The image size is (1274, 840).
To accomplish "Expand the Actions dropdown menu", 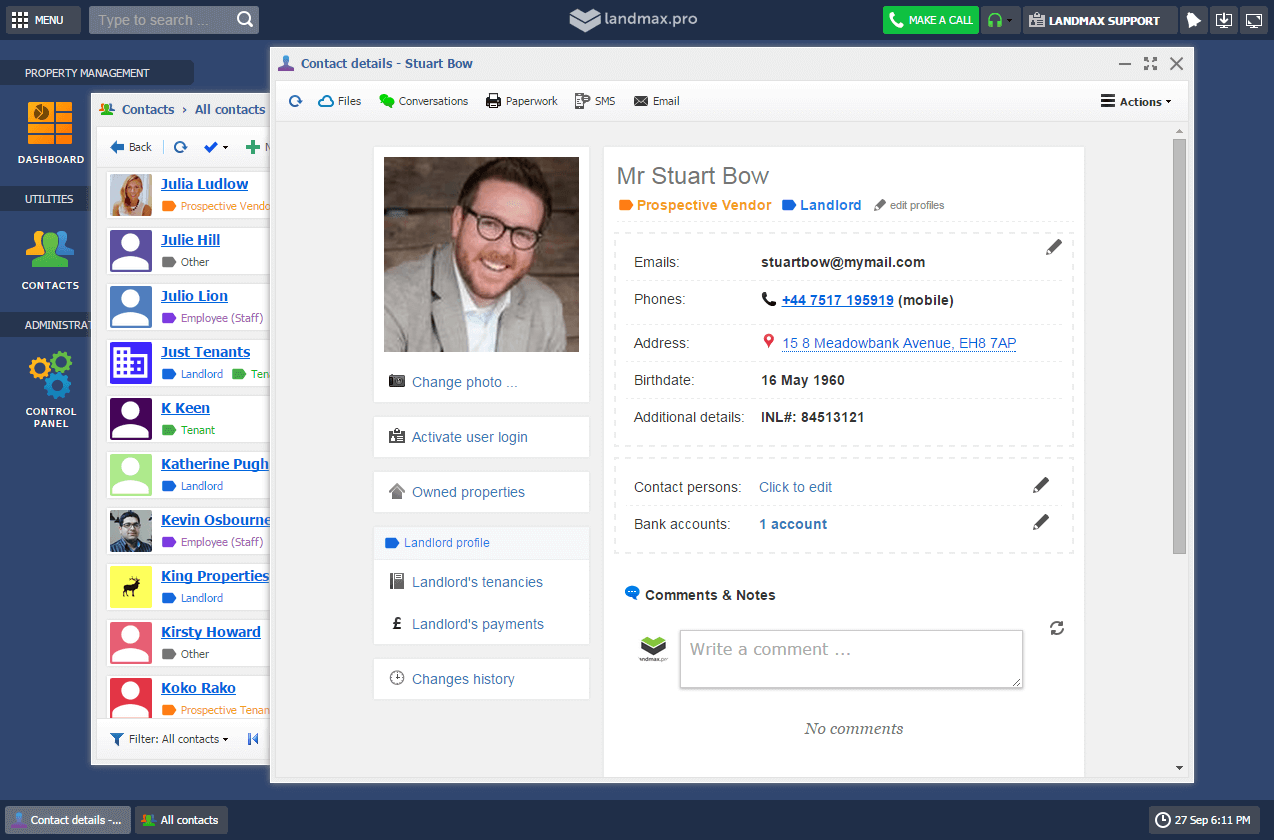I will pyautogui.click(x=1135, y=101).
